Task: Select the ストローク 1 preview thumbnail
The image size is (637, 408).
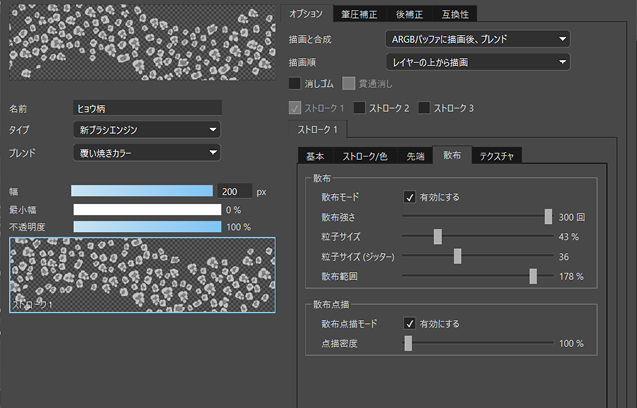Action: click(141, 274)
